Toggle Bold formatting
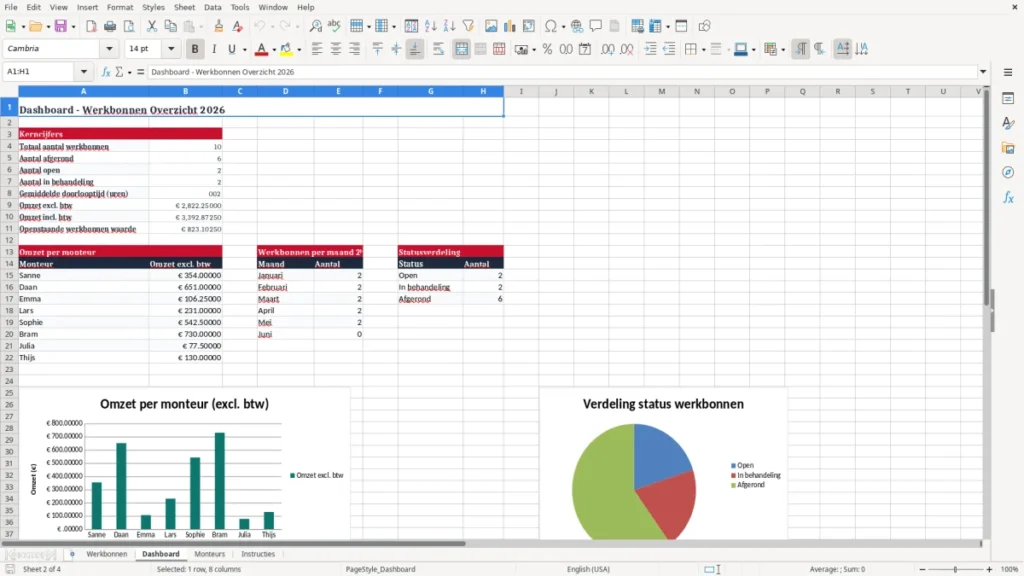The height and width of the screenshot is (576, 1024). click(195, 49)
